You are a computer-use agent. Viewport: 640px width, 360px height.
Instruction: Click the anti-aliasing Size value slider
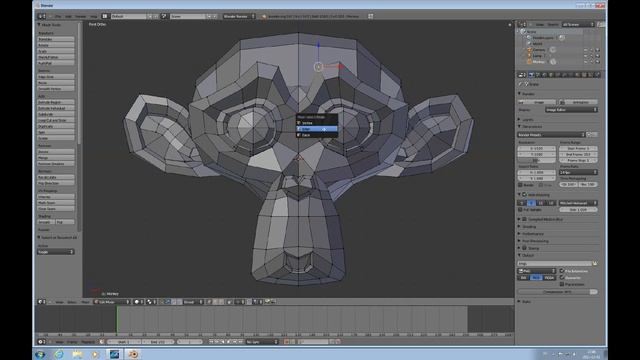[x=578, y=210]
